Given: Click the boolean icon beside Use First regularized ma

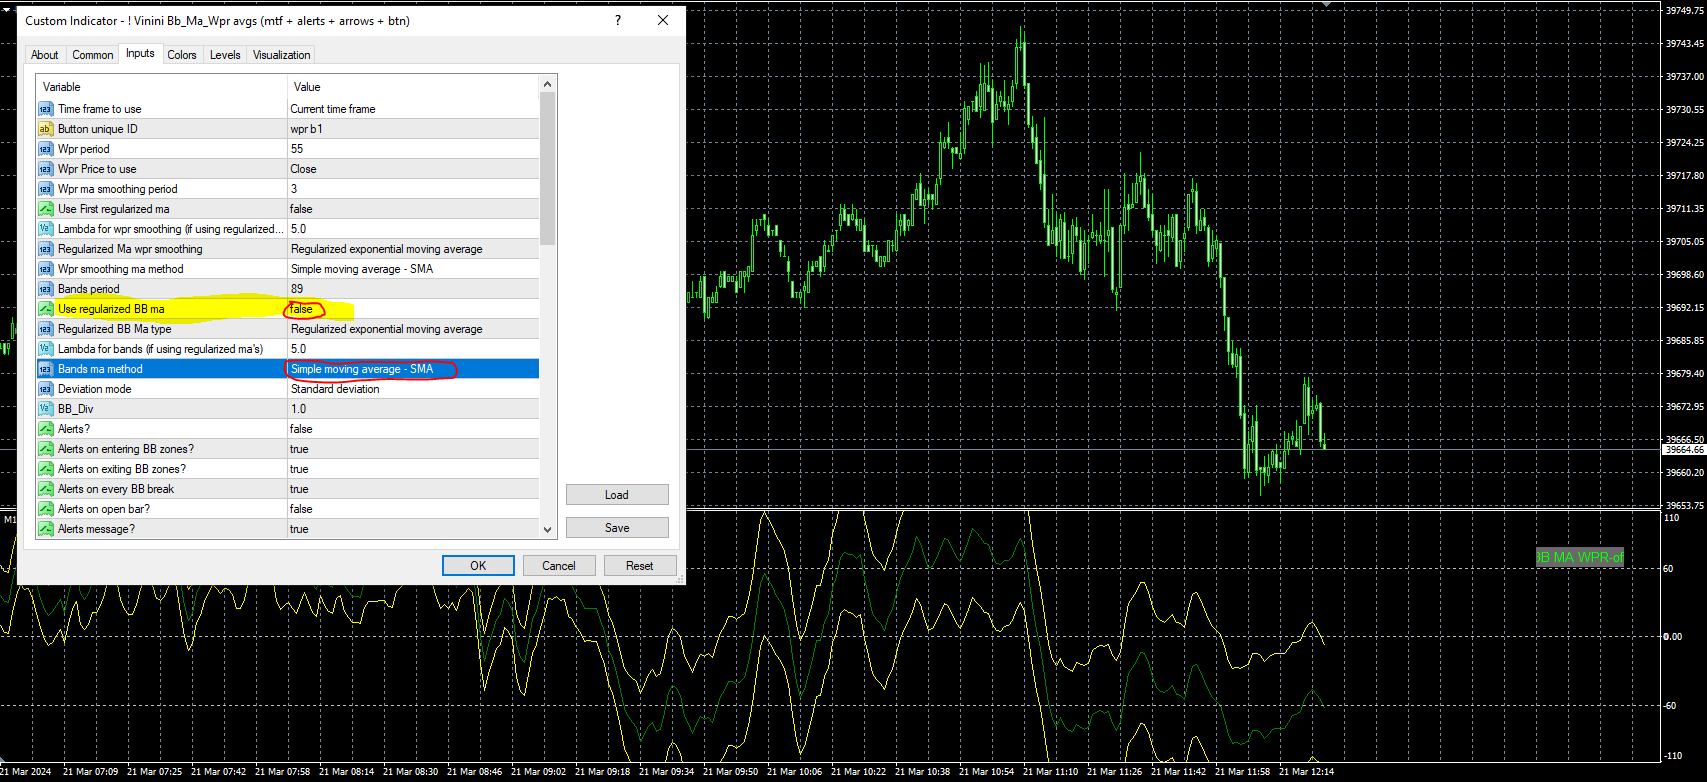Looking at the screenshot, I should pos(45,209).
